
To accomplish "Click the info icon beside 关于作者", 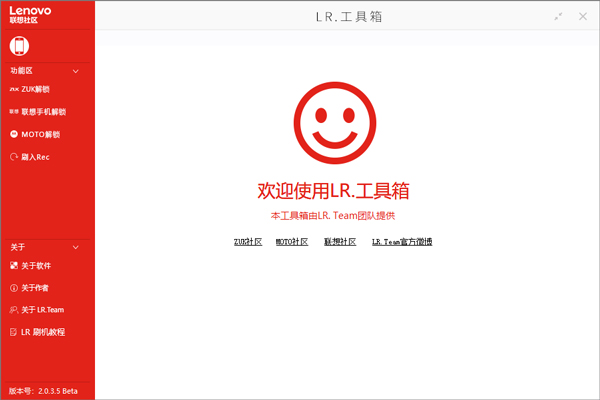I will (14, 288).
